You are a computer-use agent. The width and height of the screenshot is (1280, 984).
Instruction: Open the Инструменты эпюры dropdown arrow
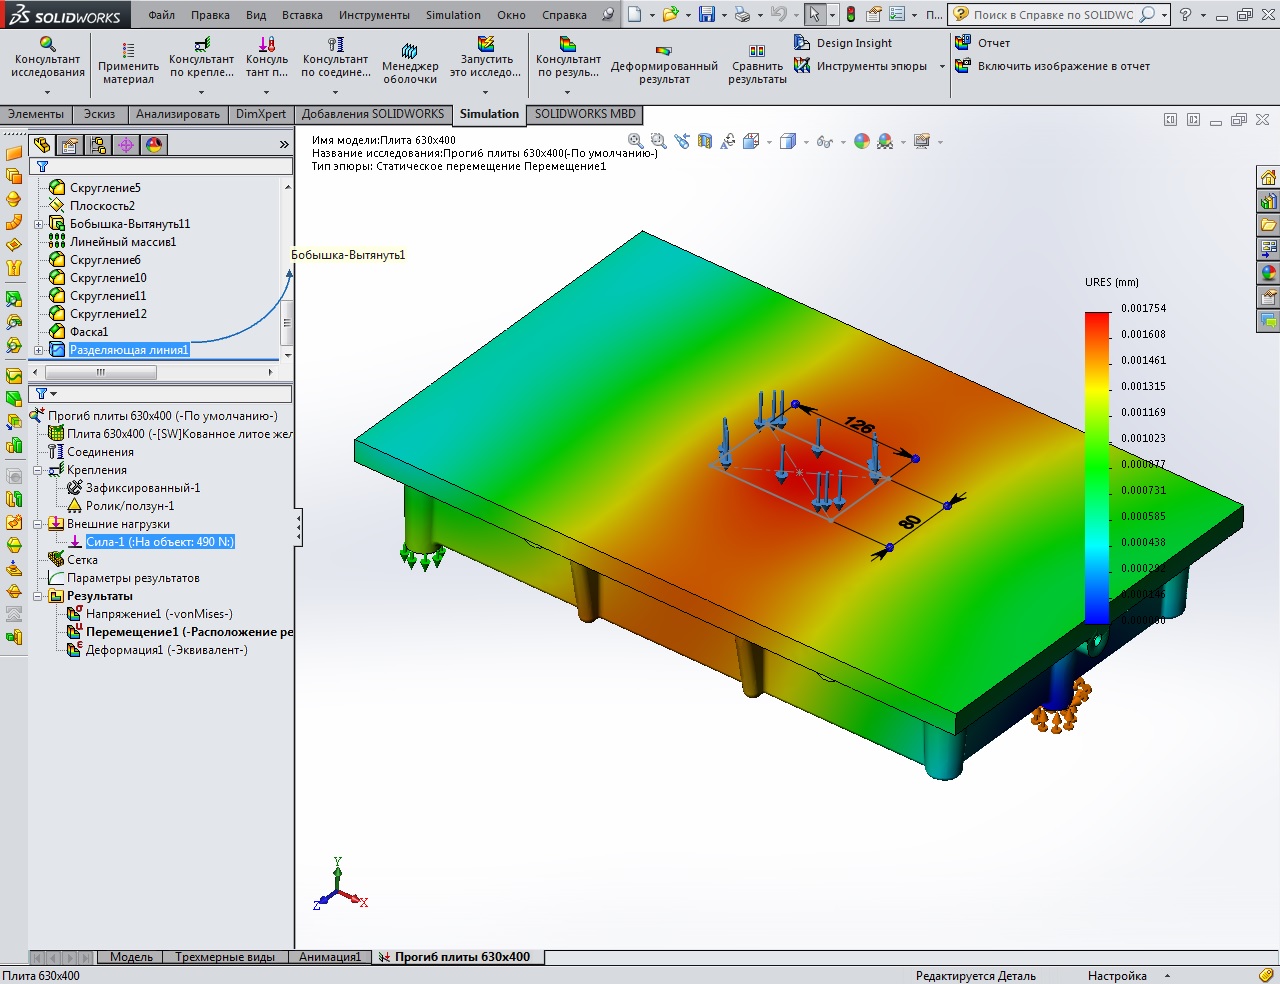click(x=942, y=67)
